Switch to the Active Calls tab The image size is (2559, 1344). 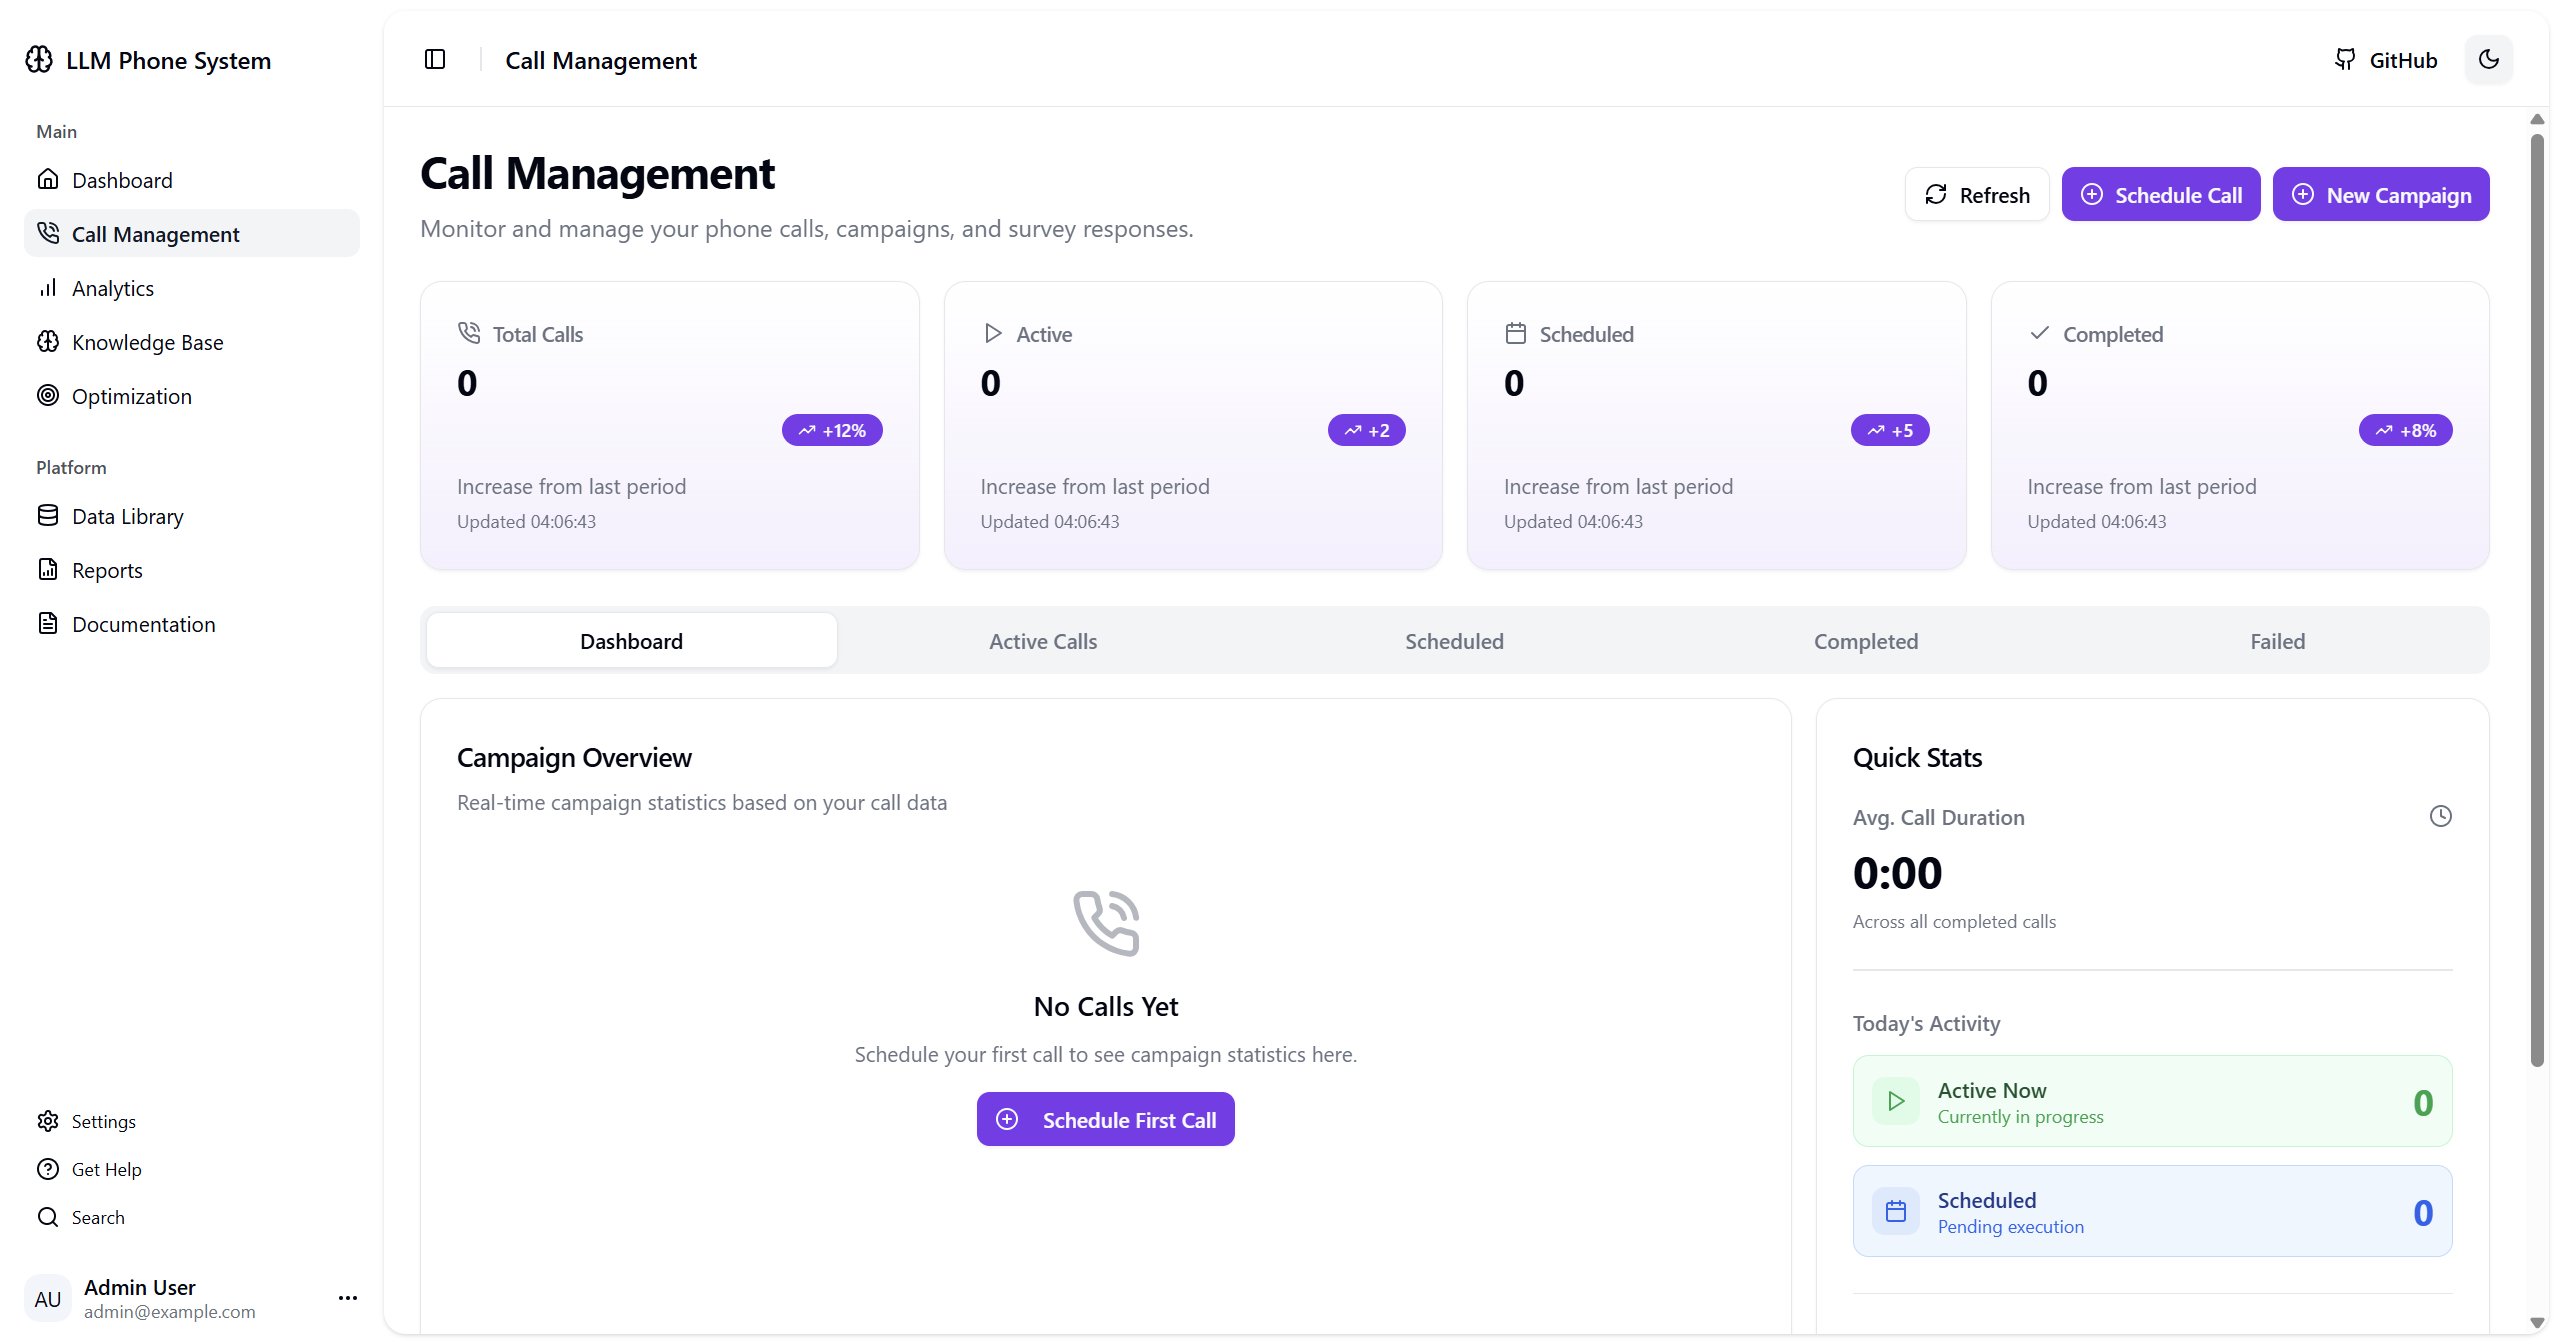[x=1042, y=640]
